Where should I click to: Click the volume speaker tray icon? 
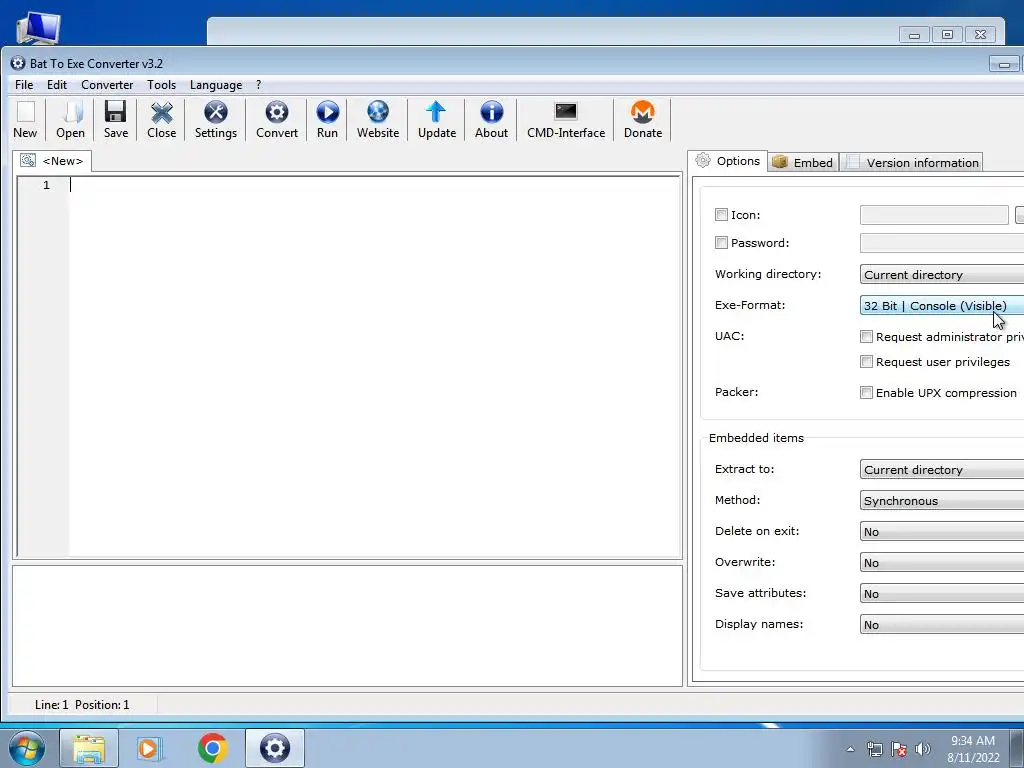923,748
